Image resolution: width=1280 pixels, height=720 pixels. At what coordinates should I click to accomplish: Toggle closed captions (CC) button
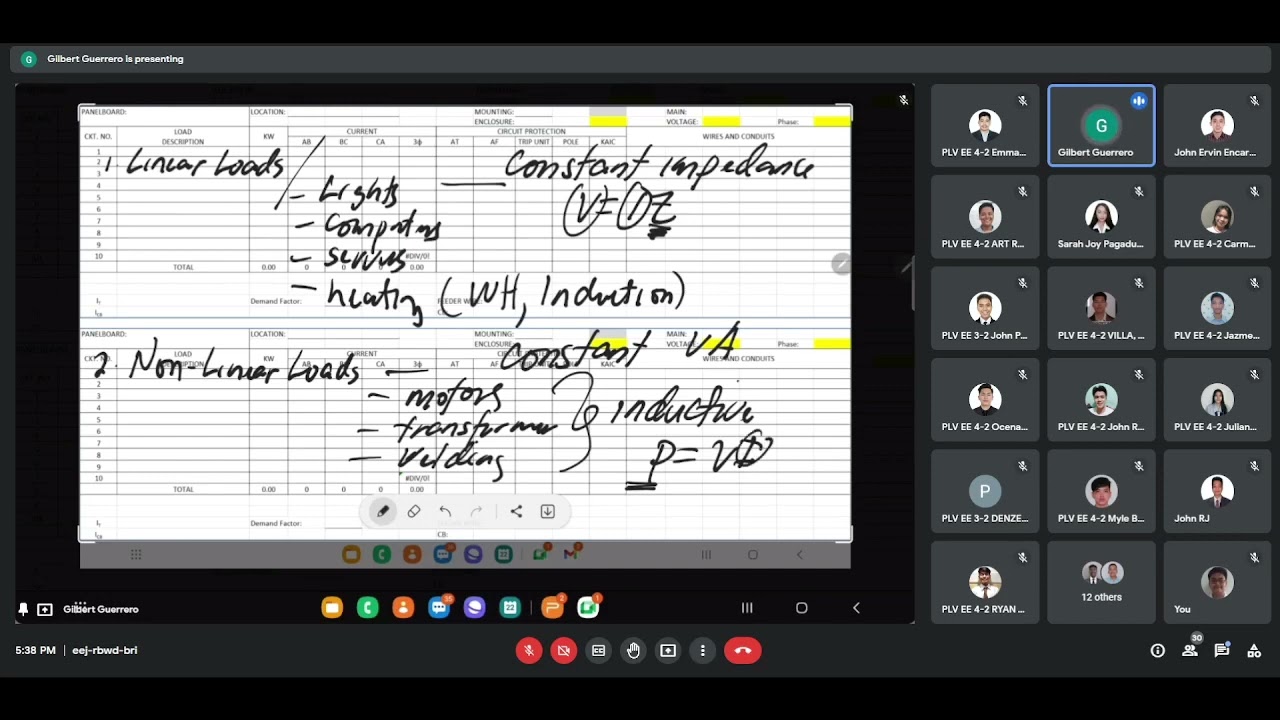598,650
